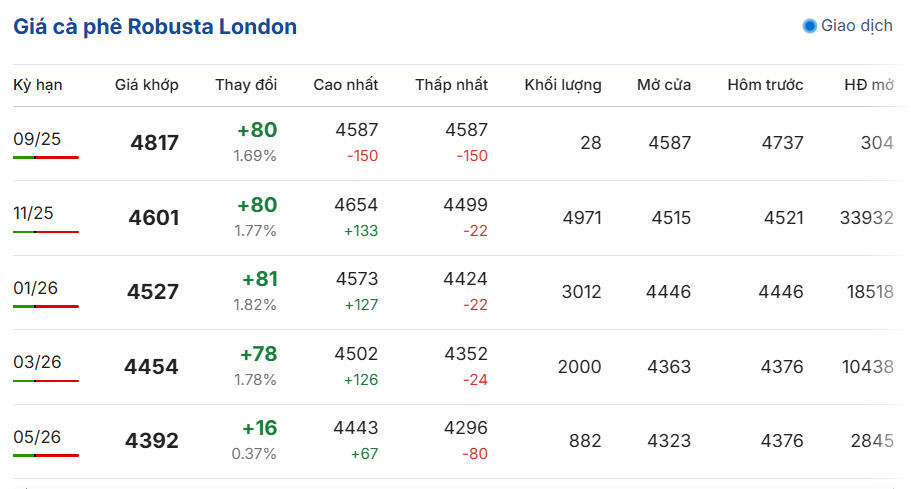Click the Giao dịch label text
911x489 pixels.
(857, 26)
